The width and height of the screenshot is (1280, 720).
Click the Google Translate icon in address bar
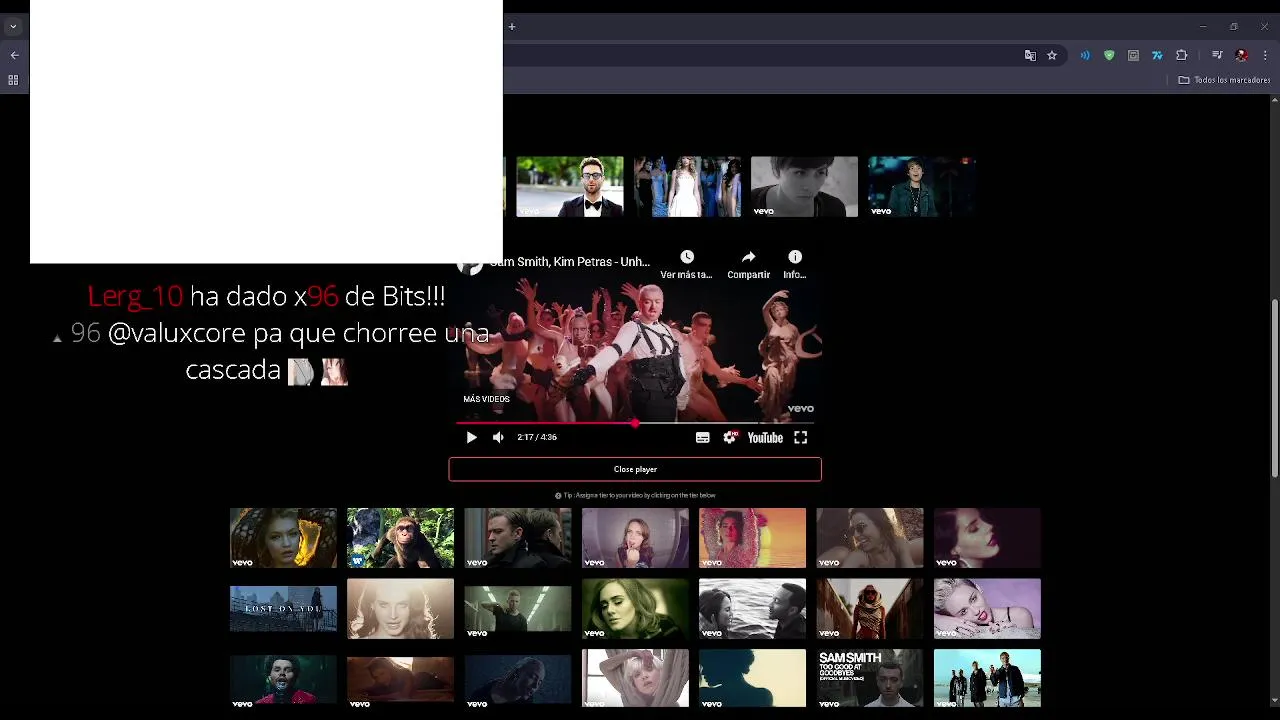tap(1030, 56)
